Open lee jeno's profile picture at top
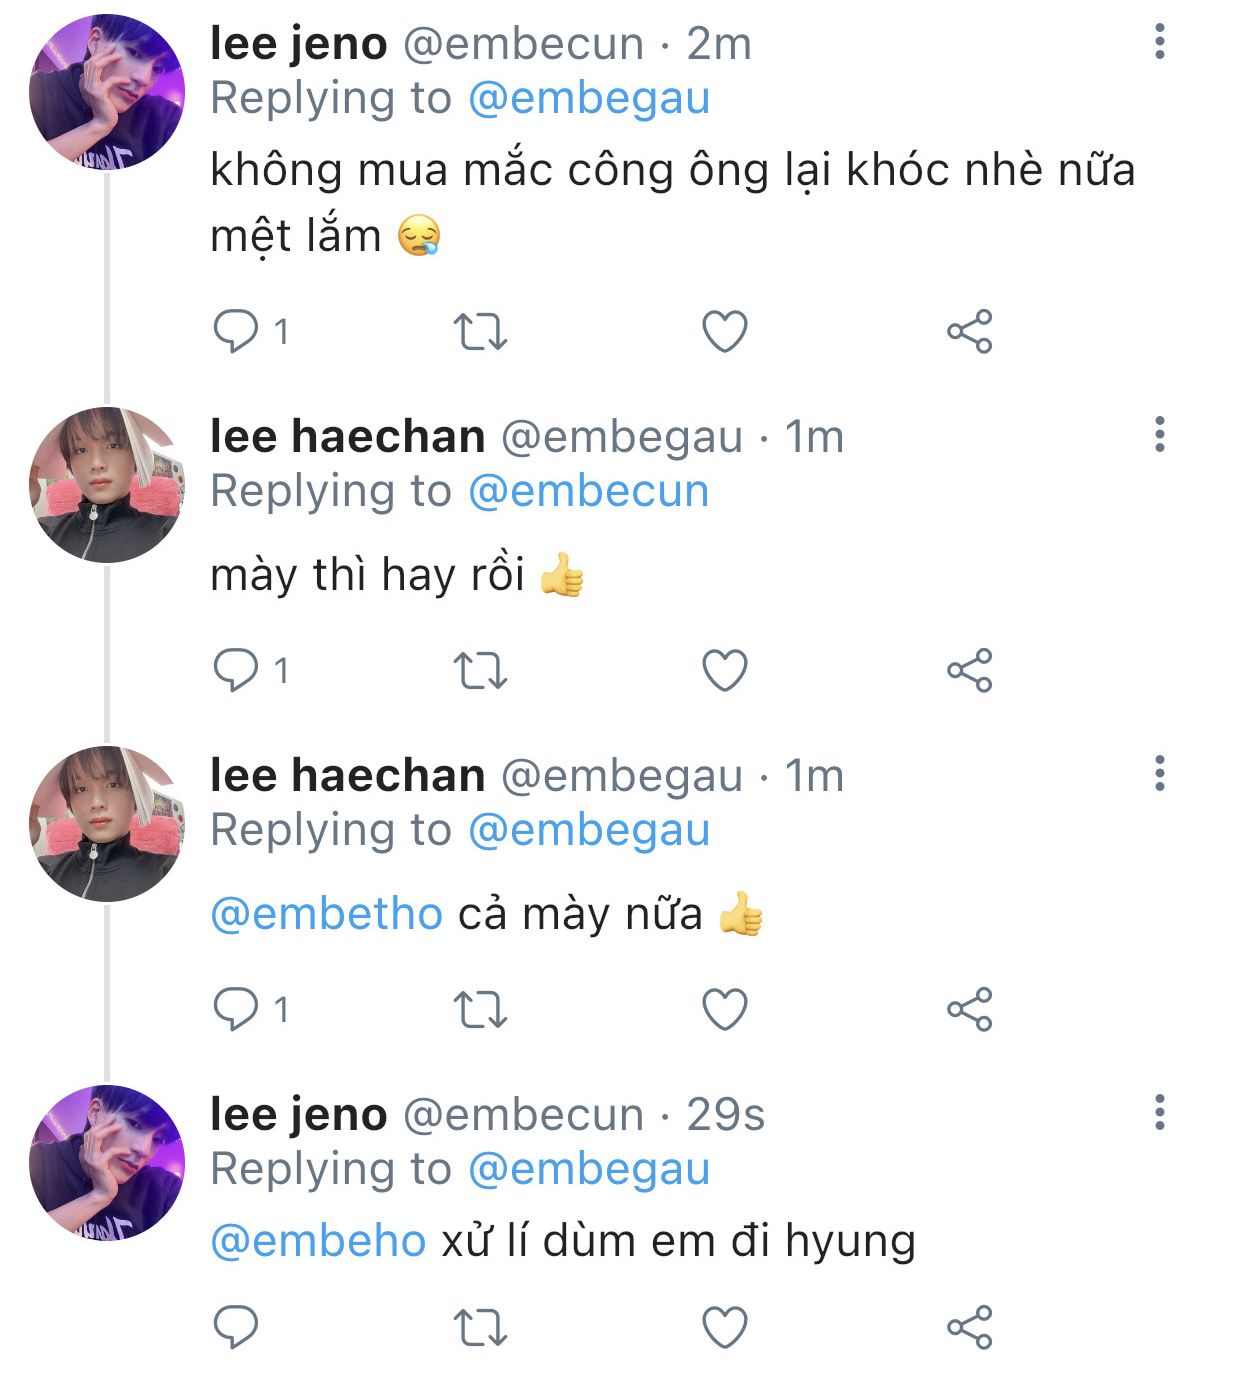 point(107,92)
